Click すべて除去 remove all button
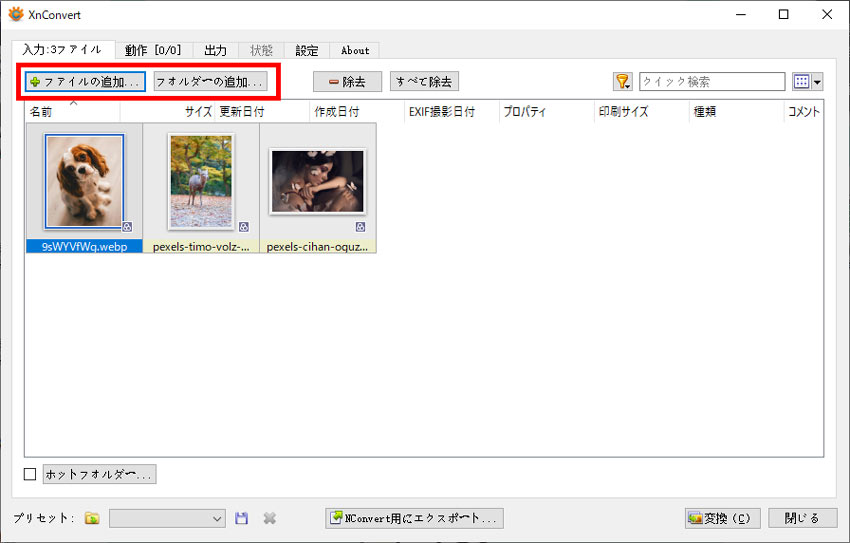 (424, 82)
